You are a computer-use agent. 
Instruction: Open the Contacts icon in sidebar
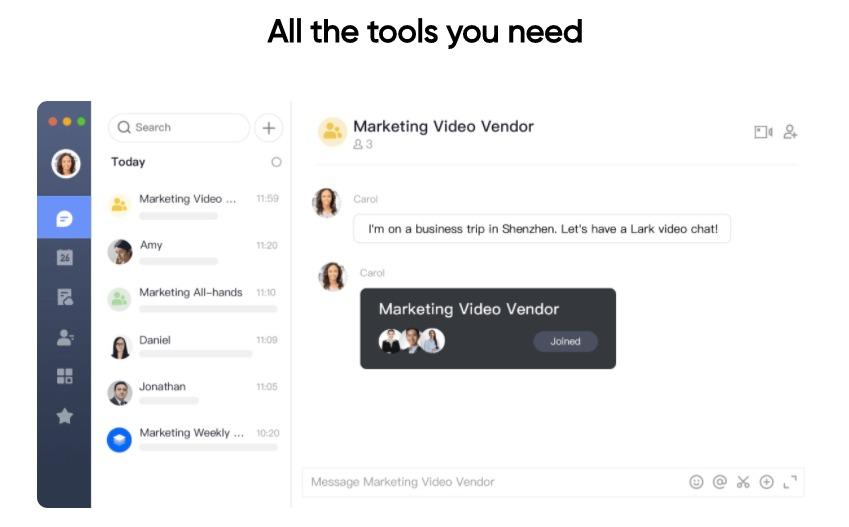point(64,337)
